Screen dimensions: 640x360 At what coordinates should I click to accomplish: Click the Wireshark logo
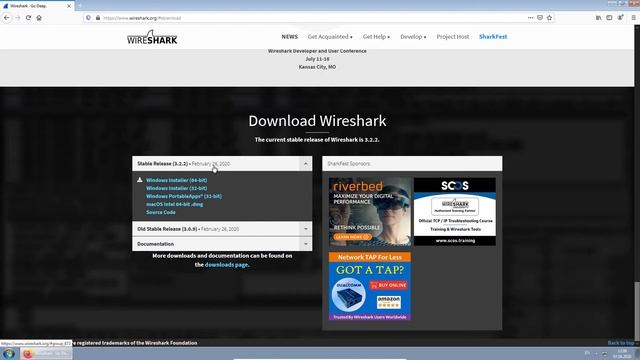pos(152,37)
